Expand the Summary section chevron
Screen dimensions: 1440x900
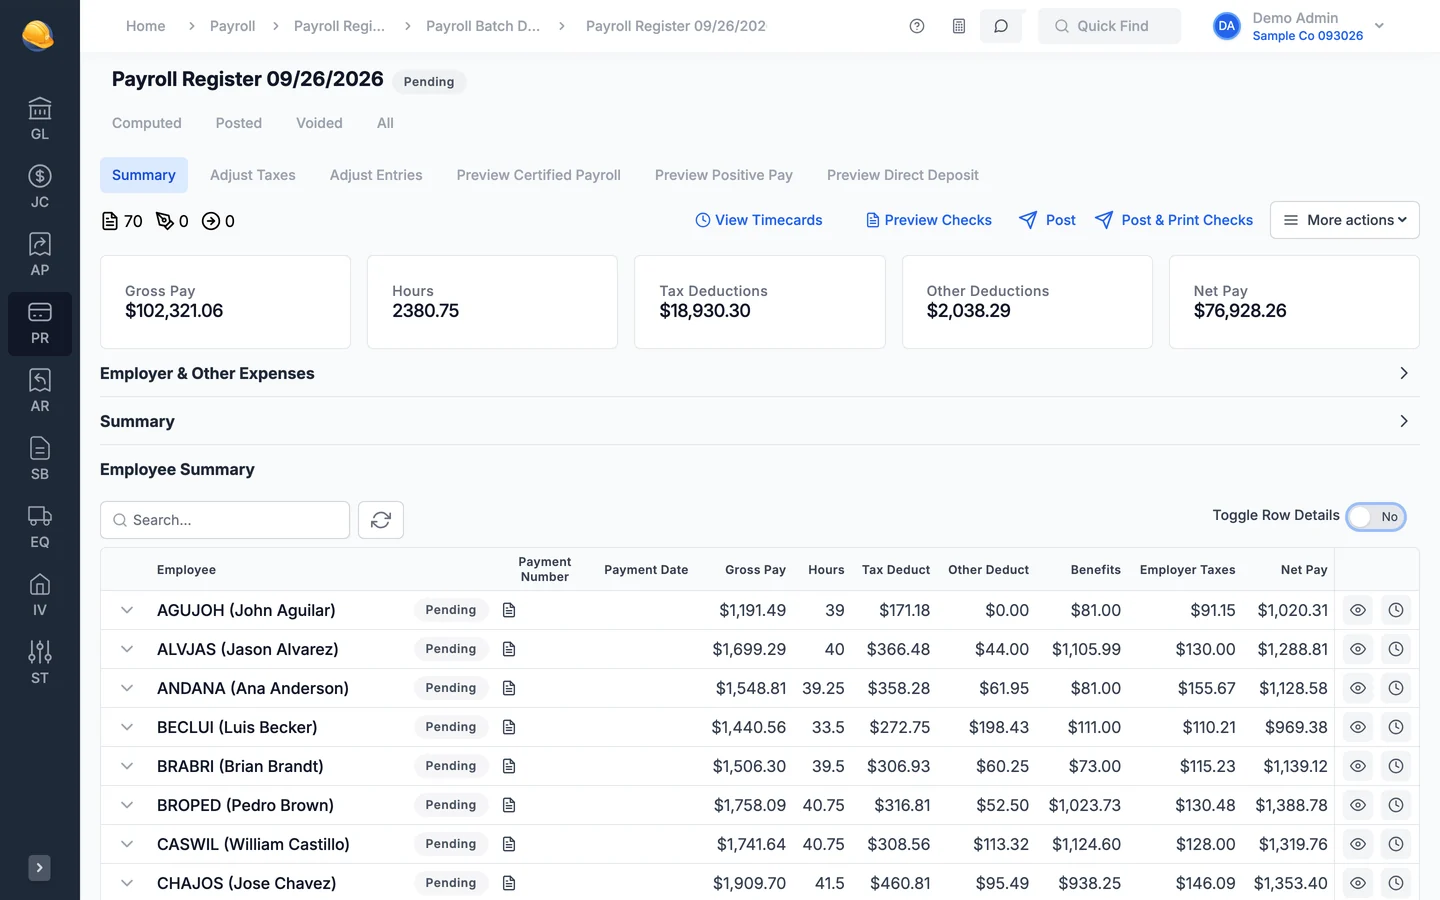click(x=1404, y=421)
